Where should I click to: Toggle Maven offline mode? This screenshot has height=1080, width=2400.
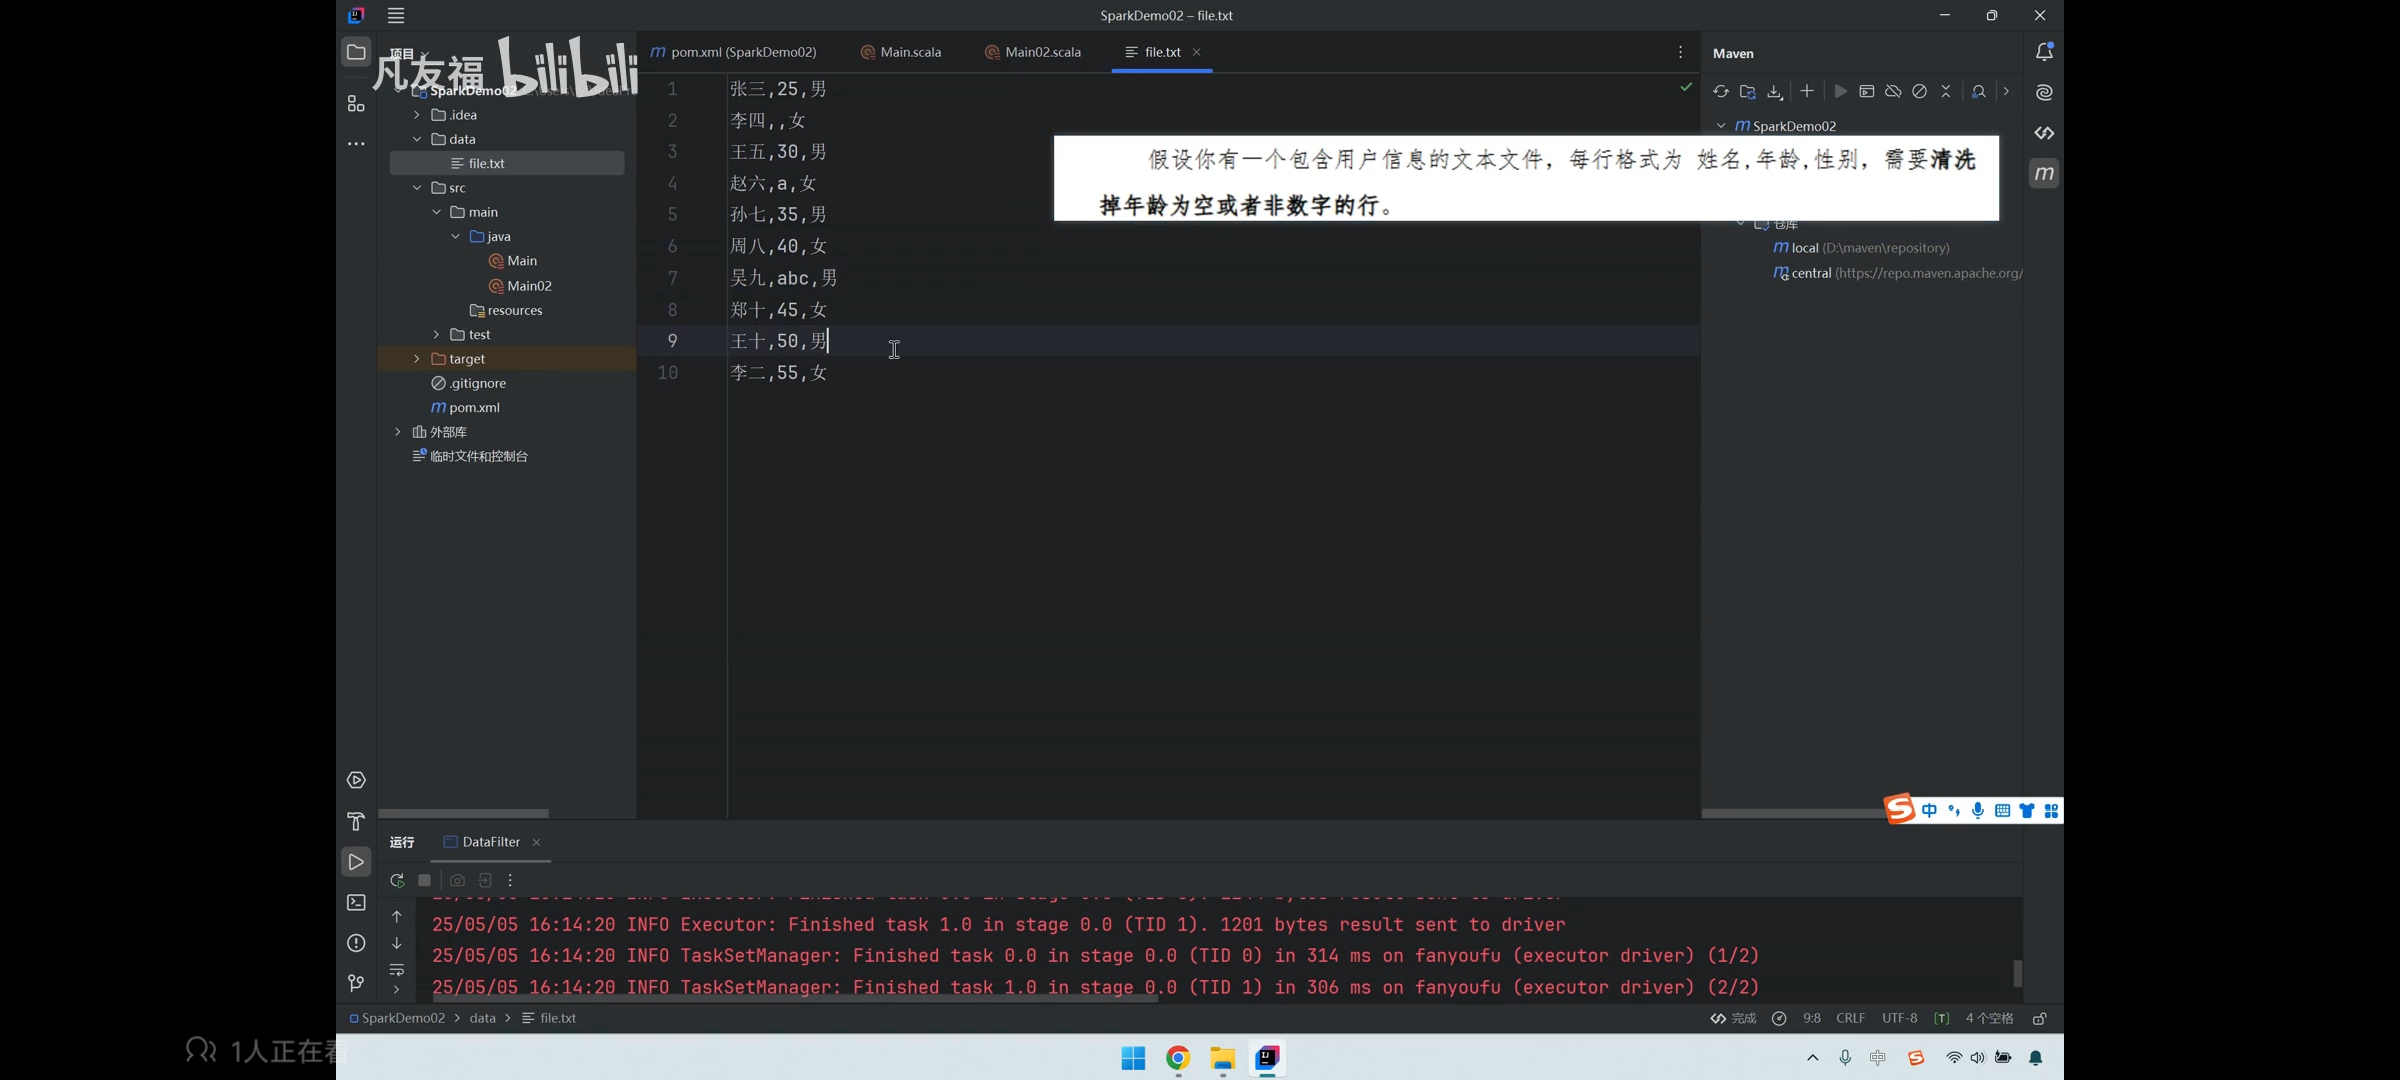pos(1893,92)
